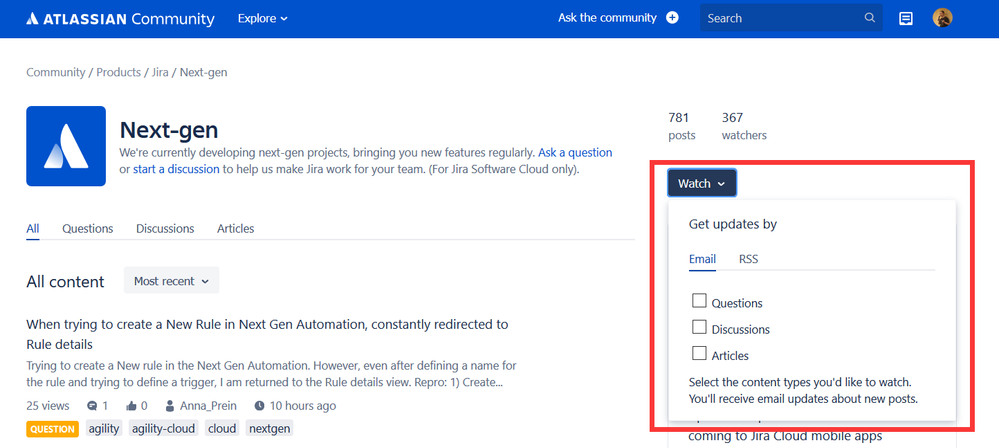Check the Discussions checkbox
The image size is (999, 448).
[700, 327]
